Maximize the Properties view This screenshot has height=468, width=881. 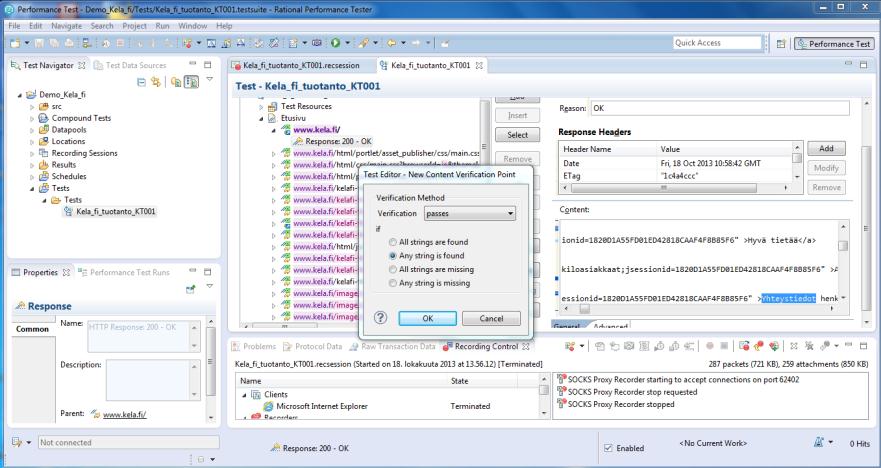[207, 272]
